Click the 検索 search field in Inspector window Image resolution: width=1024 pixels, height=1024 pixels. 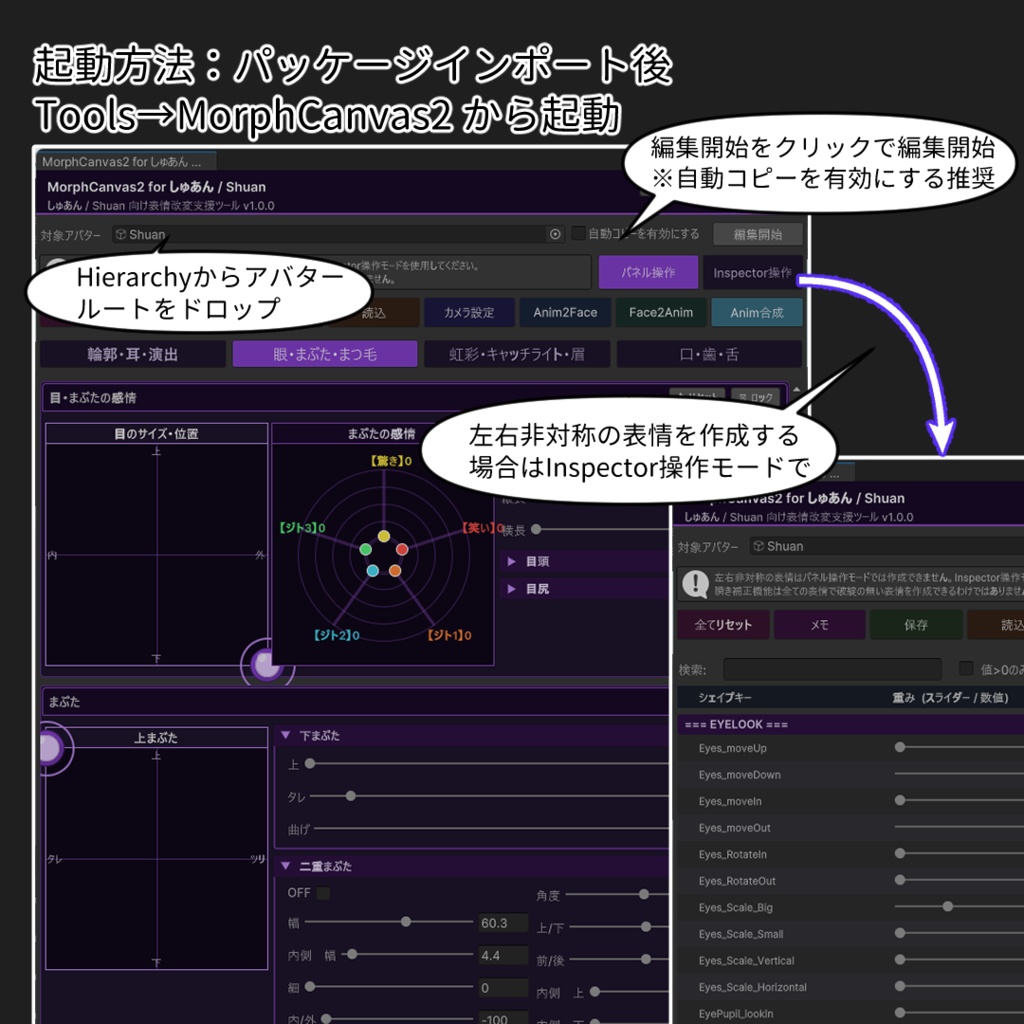point(832,669)
